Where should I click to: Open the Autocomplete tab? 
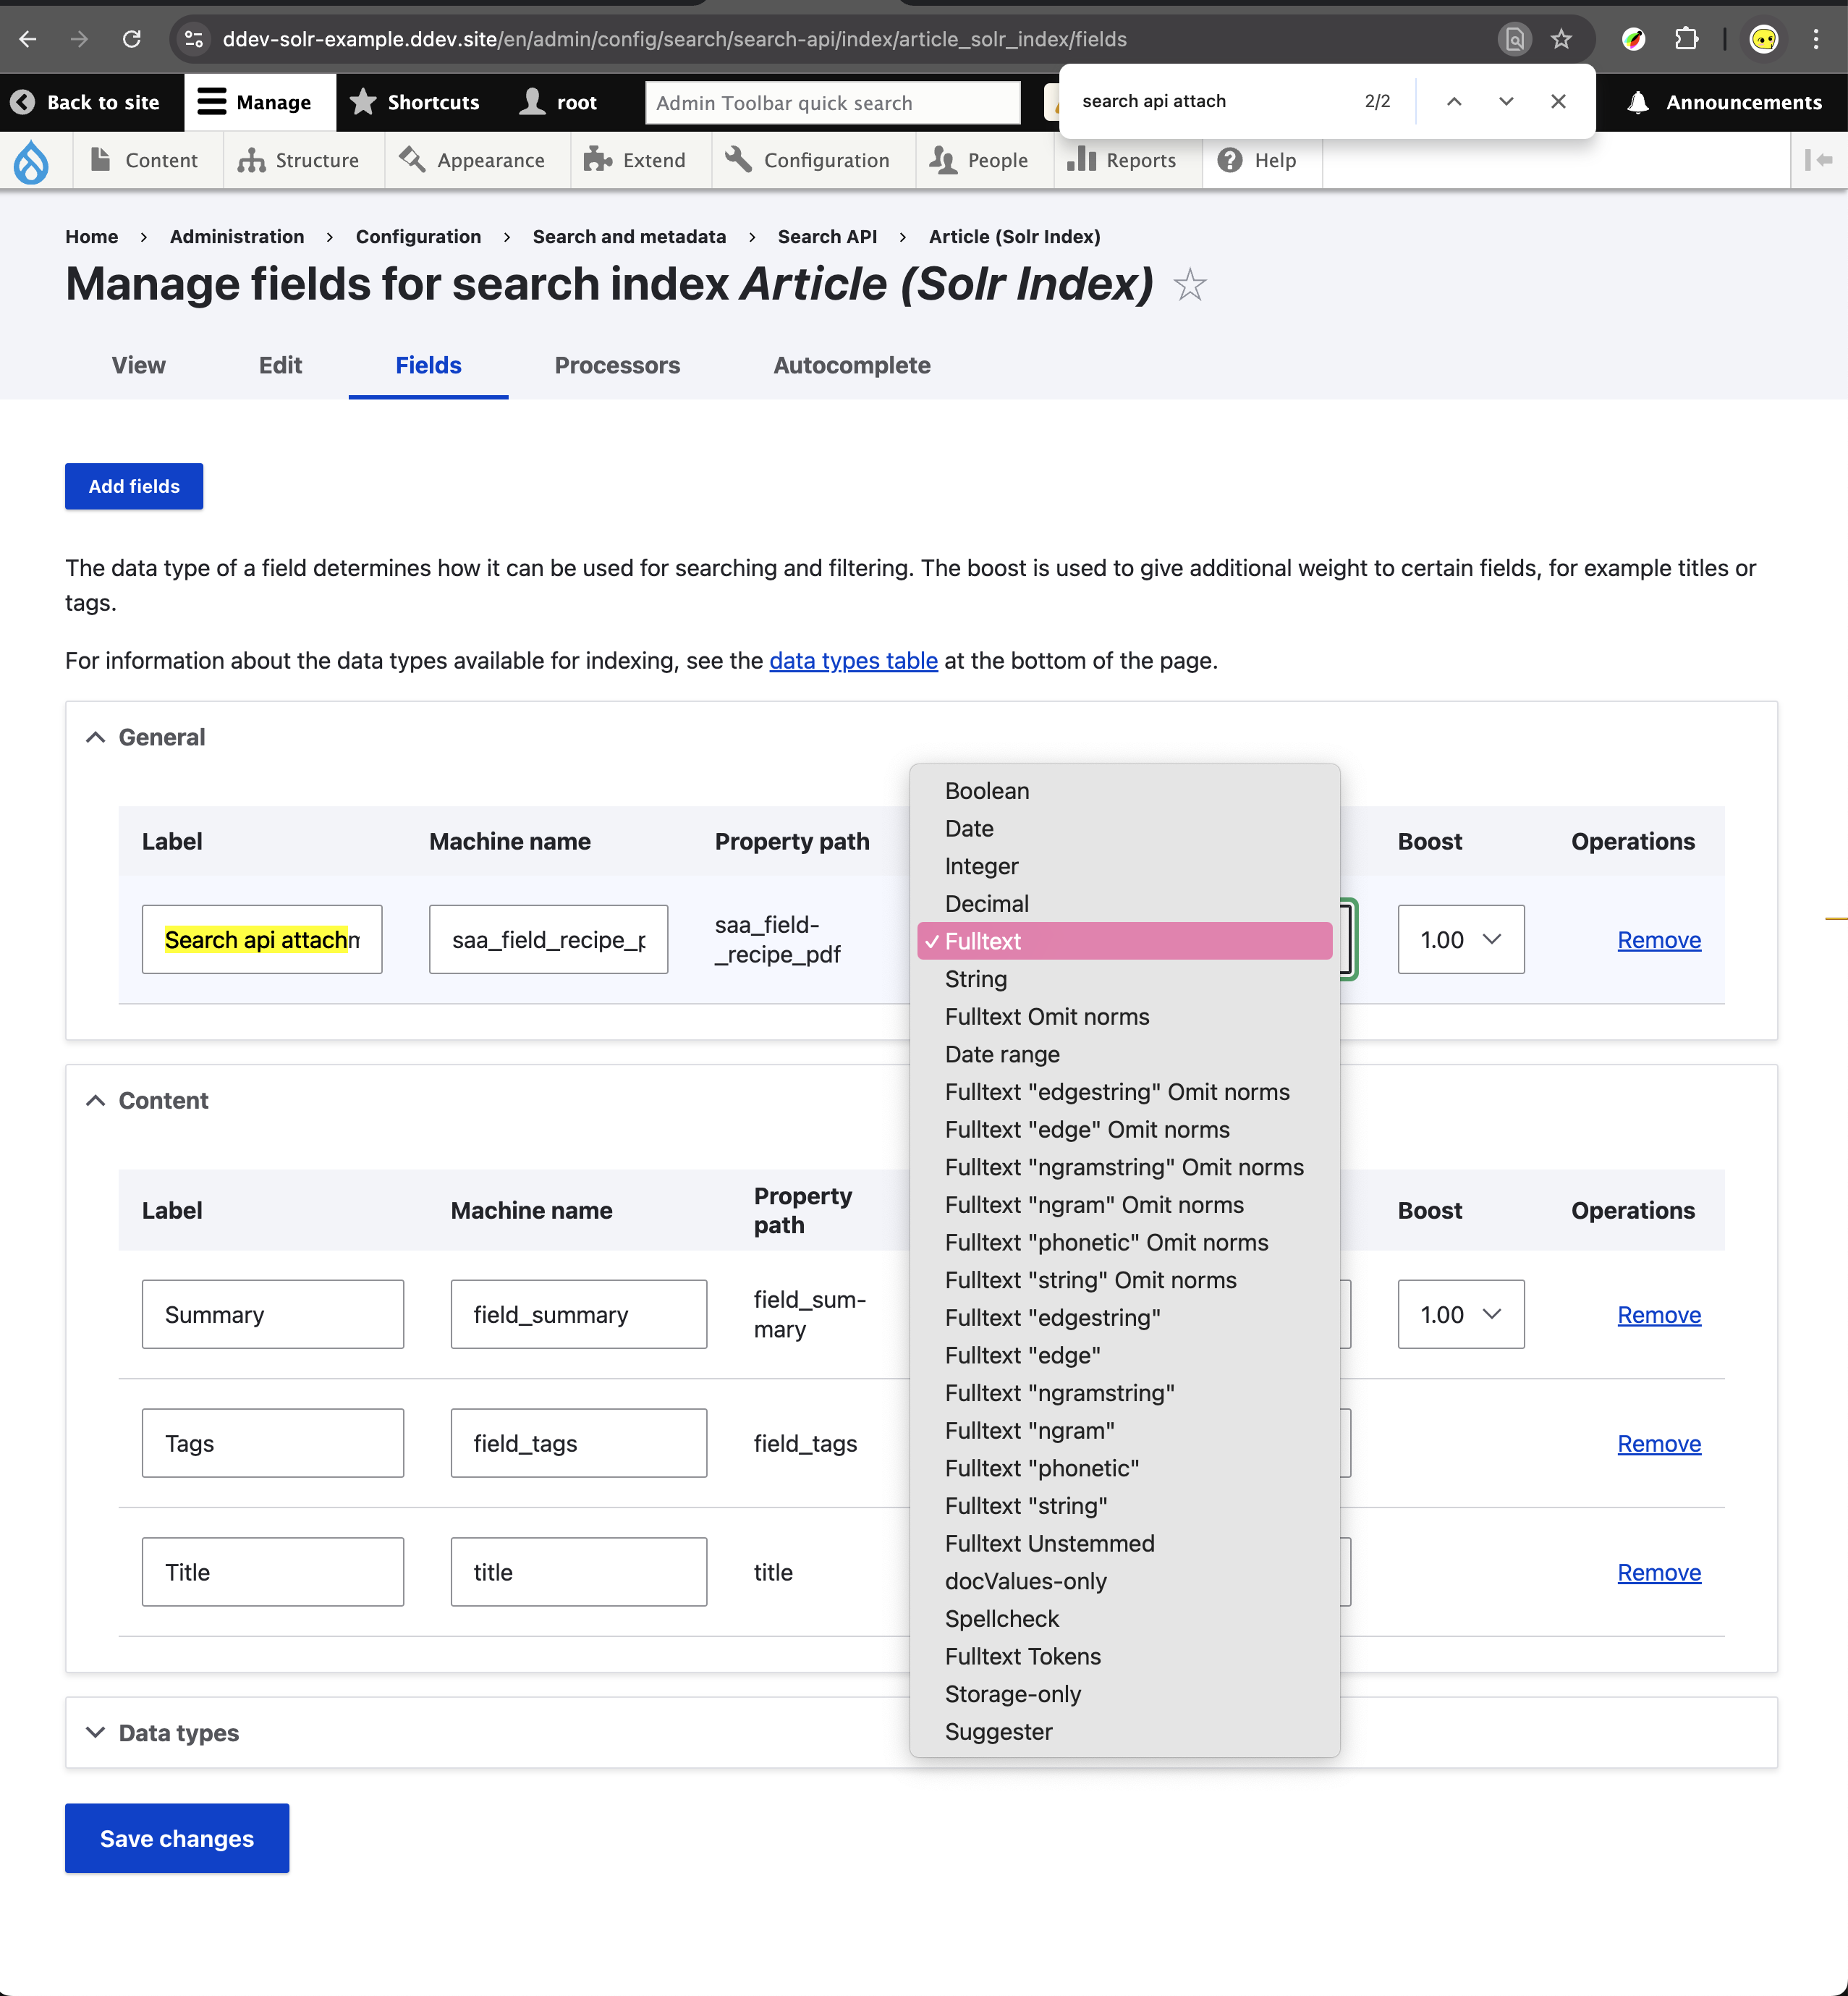coord(851,365)
